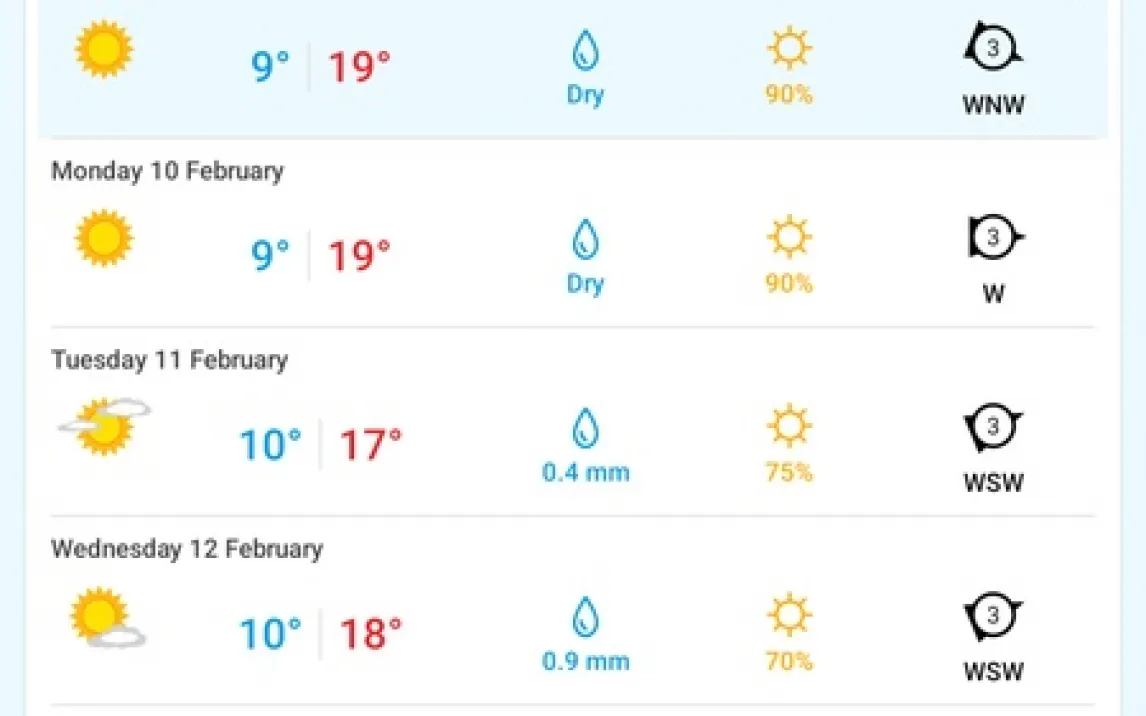The image size is (1146, 716).
Task: Click the W wind direction compass icon
Action: point(994,238)
